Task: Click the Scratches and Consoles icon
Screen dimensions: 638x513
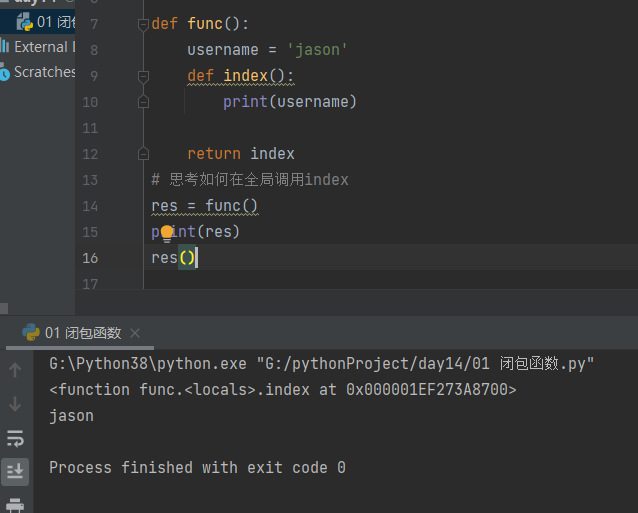Action: 5,72
